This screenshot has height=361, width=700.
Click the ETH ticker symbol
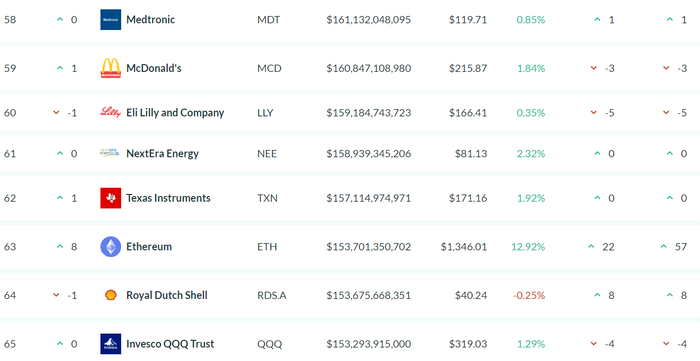tap(267, 247)
